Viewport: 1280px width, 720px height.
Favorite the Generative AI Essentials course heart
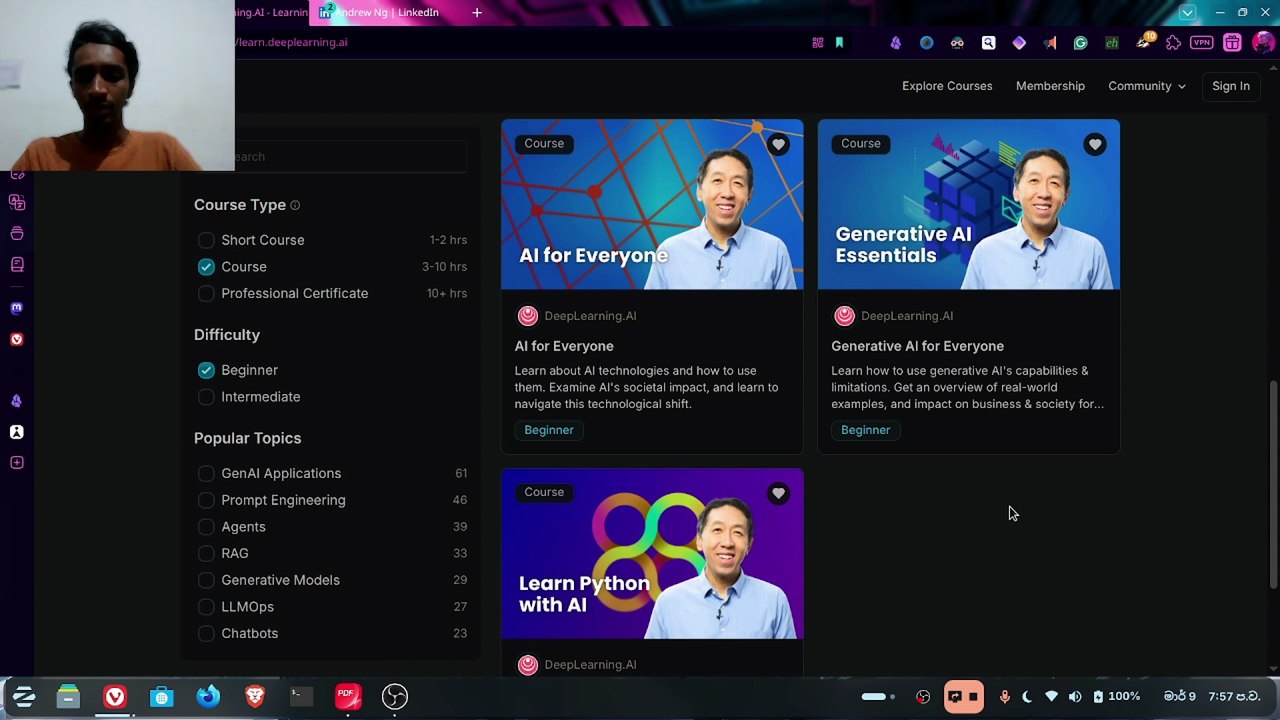[1095, 145]
